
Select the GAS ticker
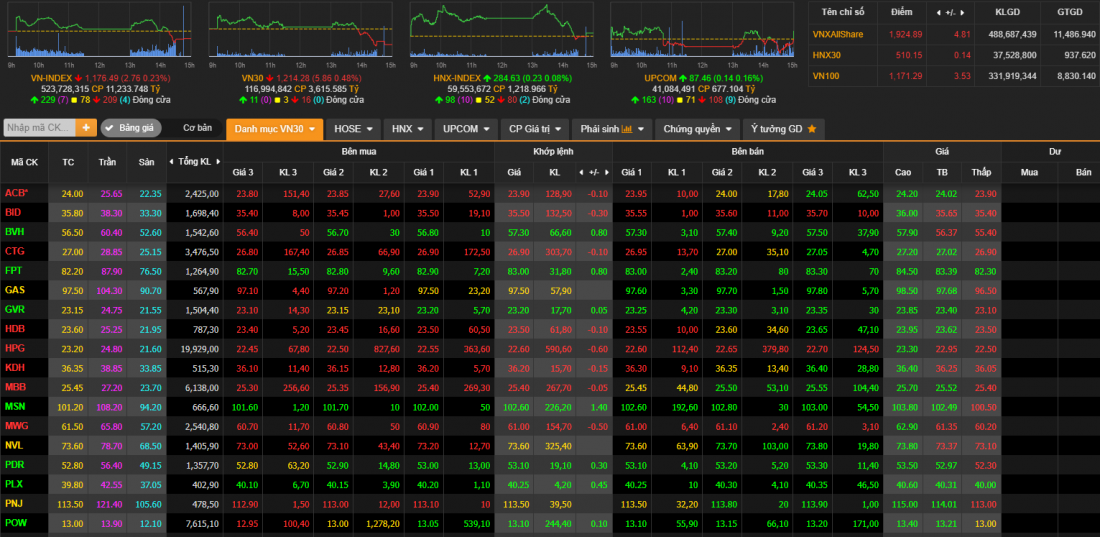click(14, 290)
